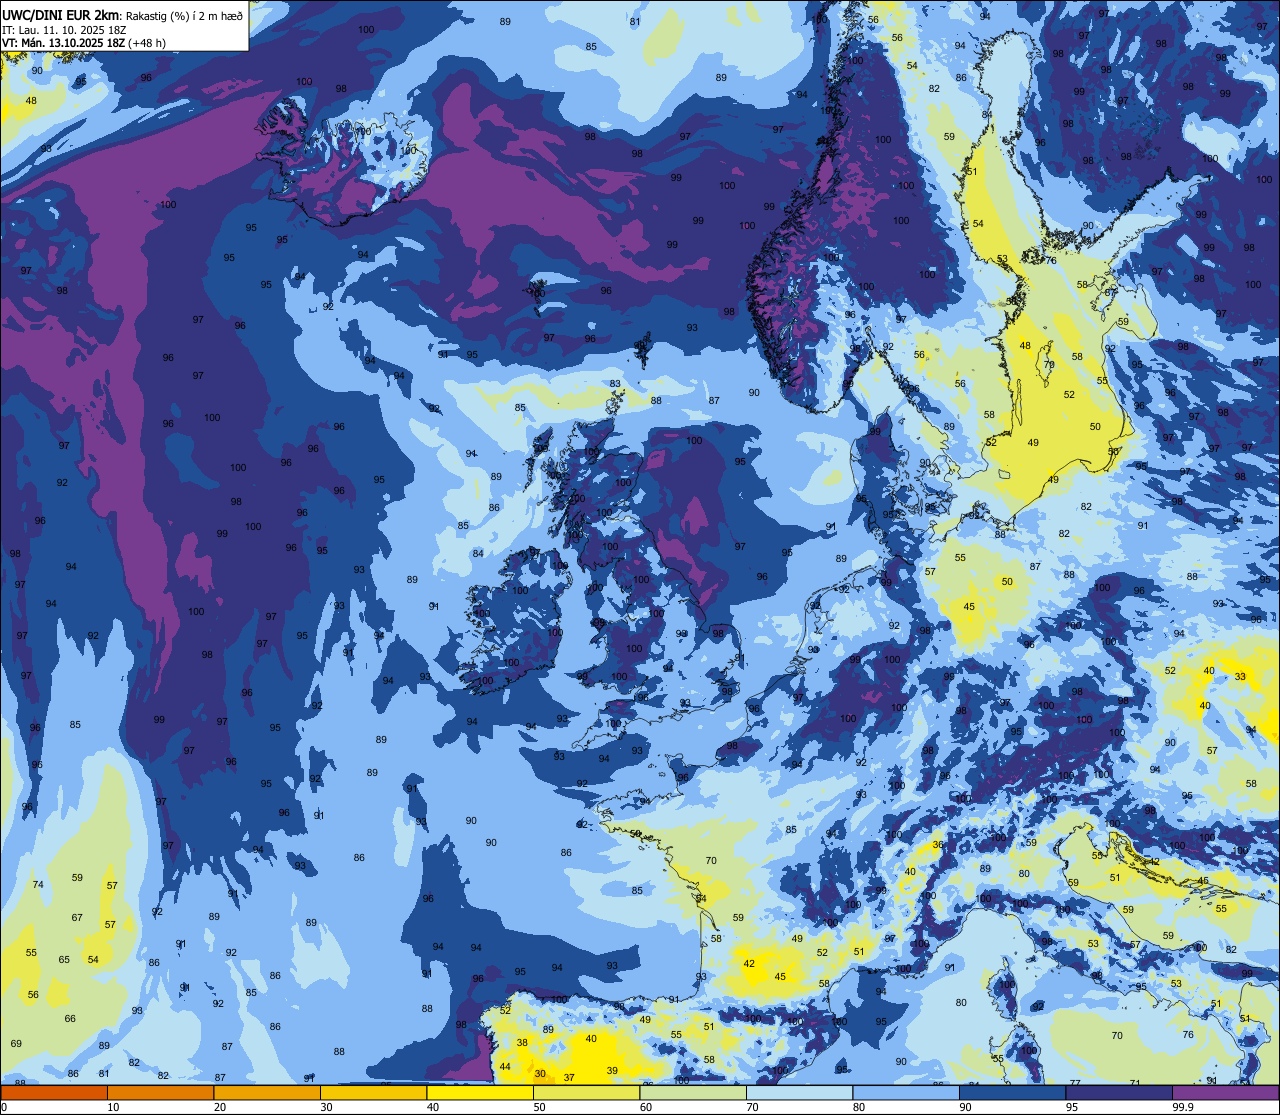Click the legend tick label "99.9"
Screen dimensions: 1280x1115
[x=1183, y=1107]
